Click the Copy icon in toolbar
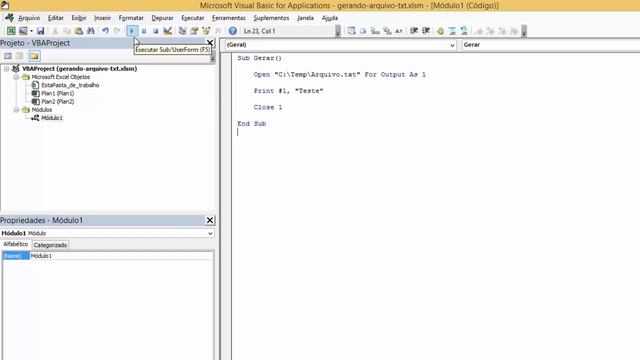Image resolution: width=640 pixels, height=360 pixels. (x=67, y=31)
